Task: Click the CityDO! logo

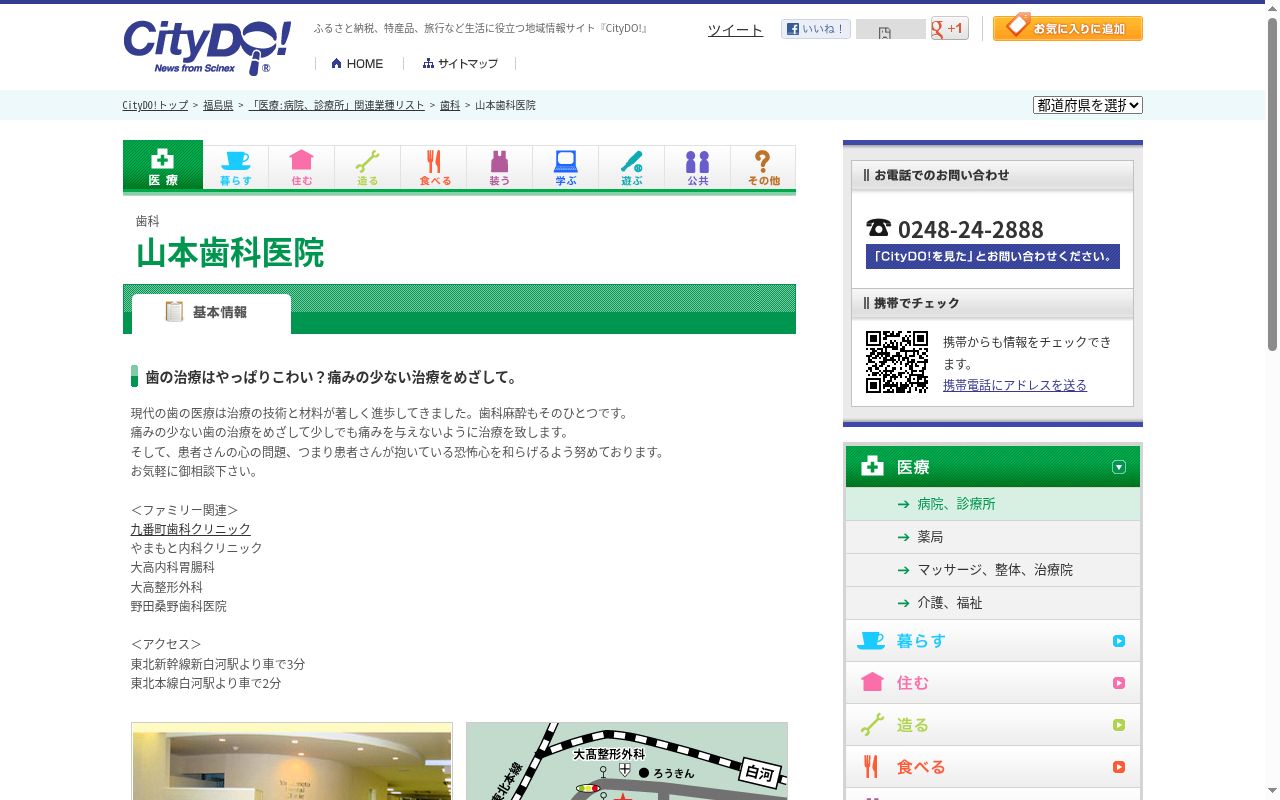Action: tap(207, 47)
